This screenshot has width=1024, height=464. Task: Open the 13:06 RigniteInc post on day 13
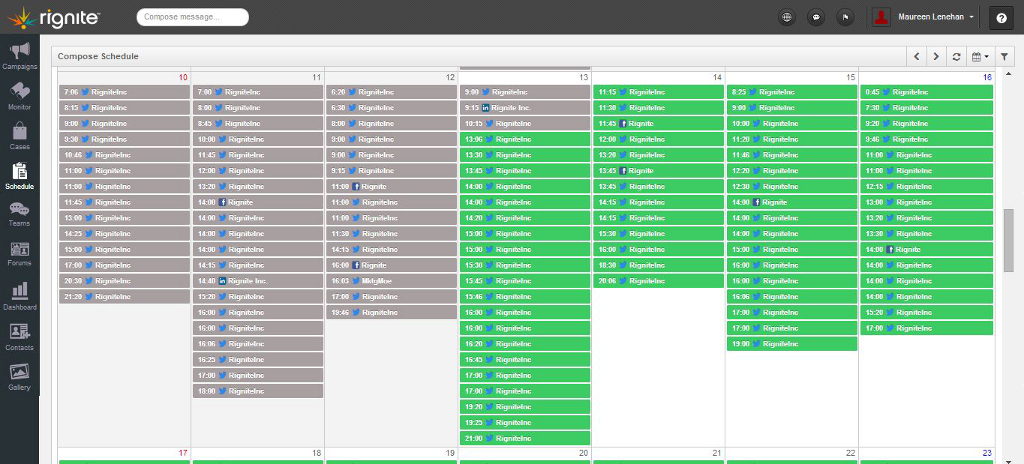pos(524,139)
